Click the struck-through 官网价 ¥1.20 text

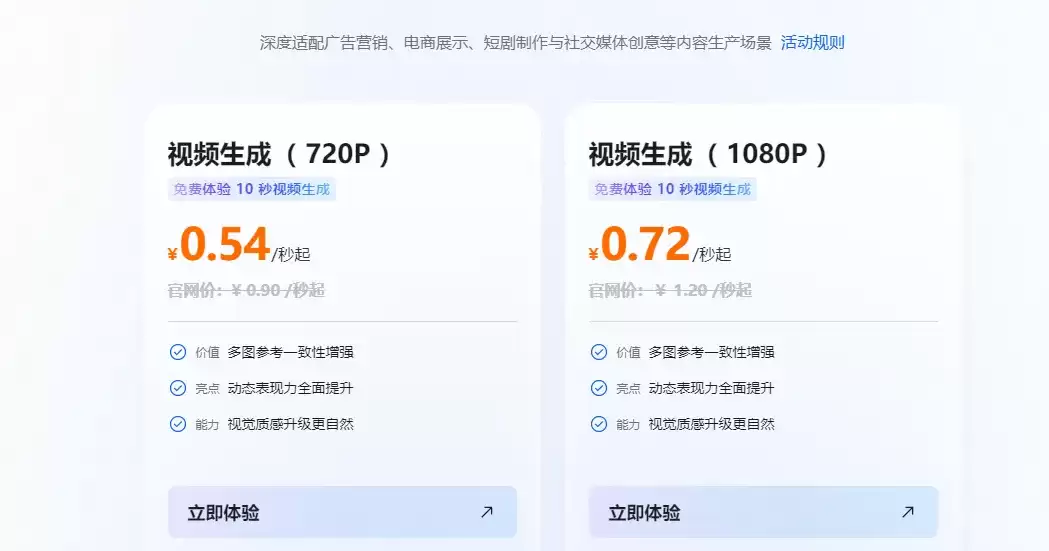tap(670, 290)
